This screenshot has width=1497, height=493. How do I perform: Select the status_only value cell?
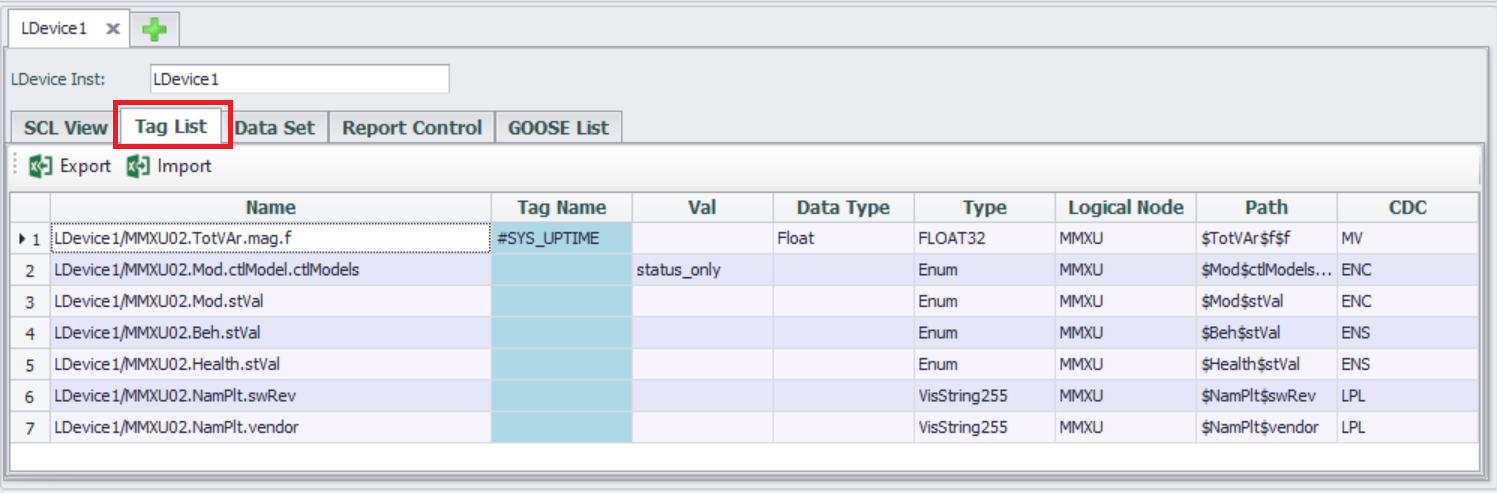(x=702, y=270)
